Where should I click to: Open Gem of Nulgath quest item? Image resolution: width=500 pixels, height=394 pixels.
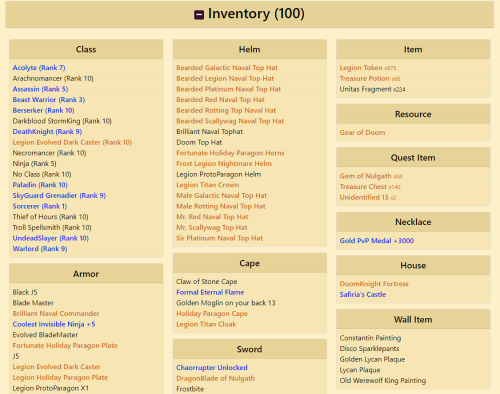[x=365, y=176]
